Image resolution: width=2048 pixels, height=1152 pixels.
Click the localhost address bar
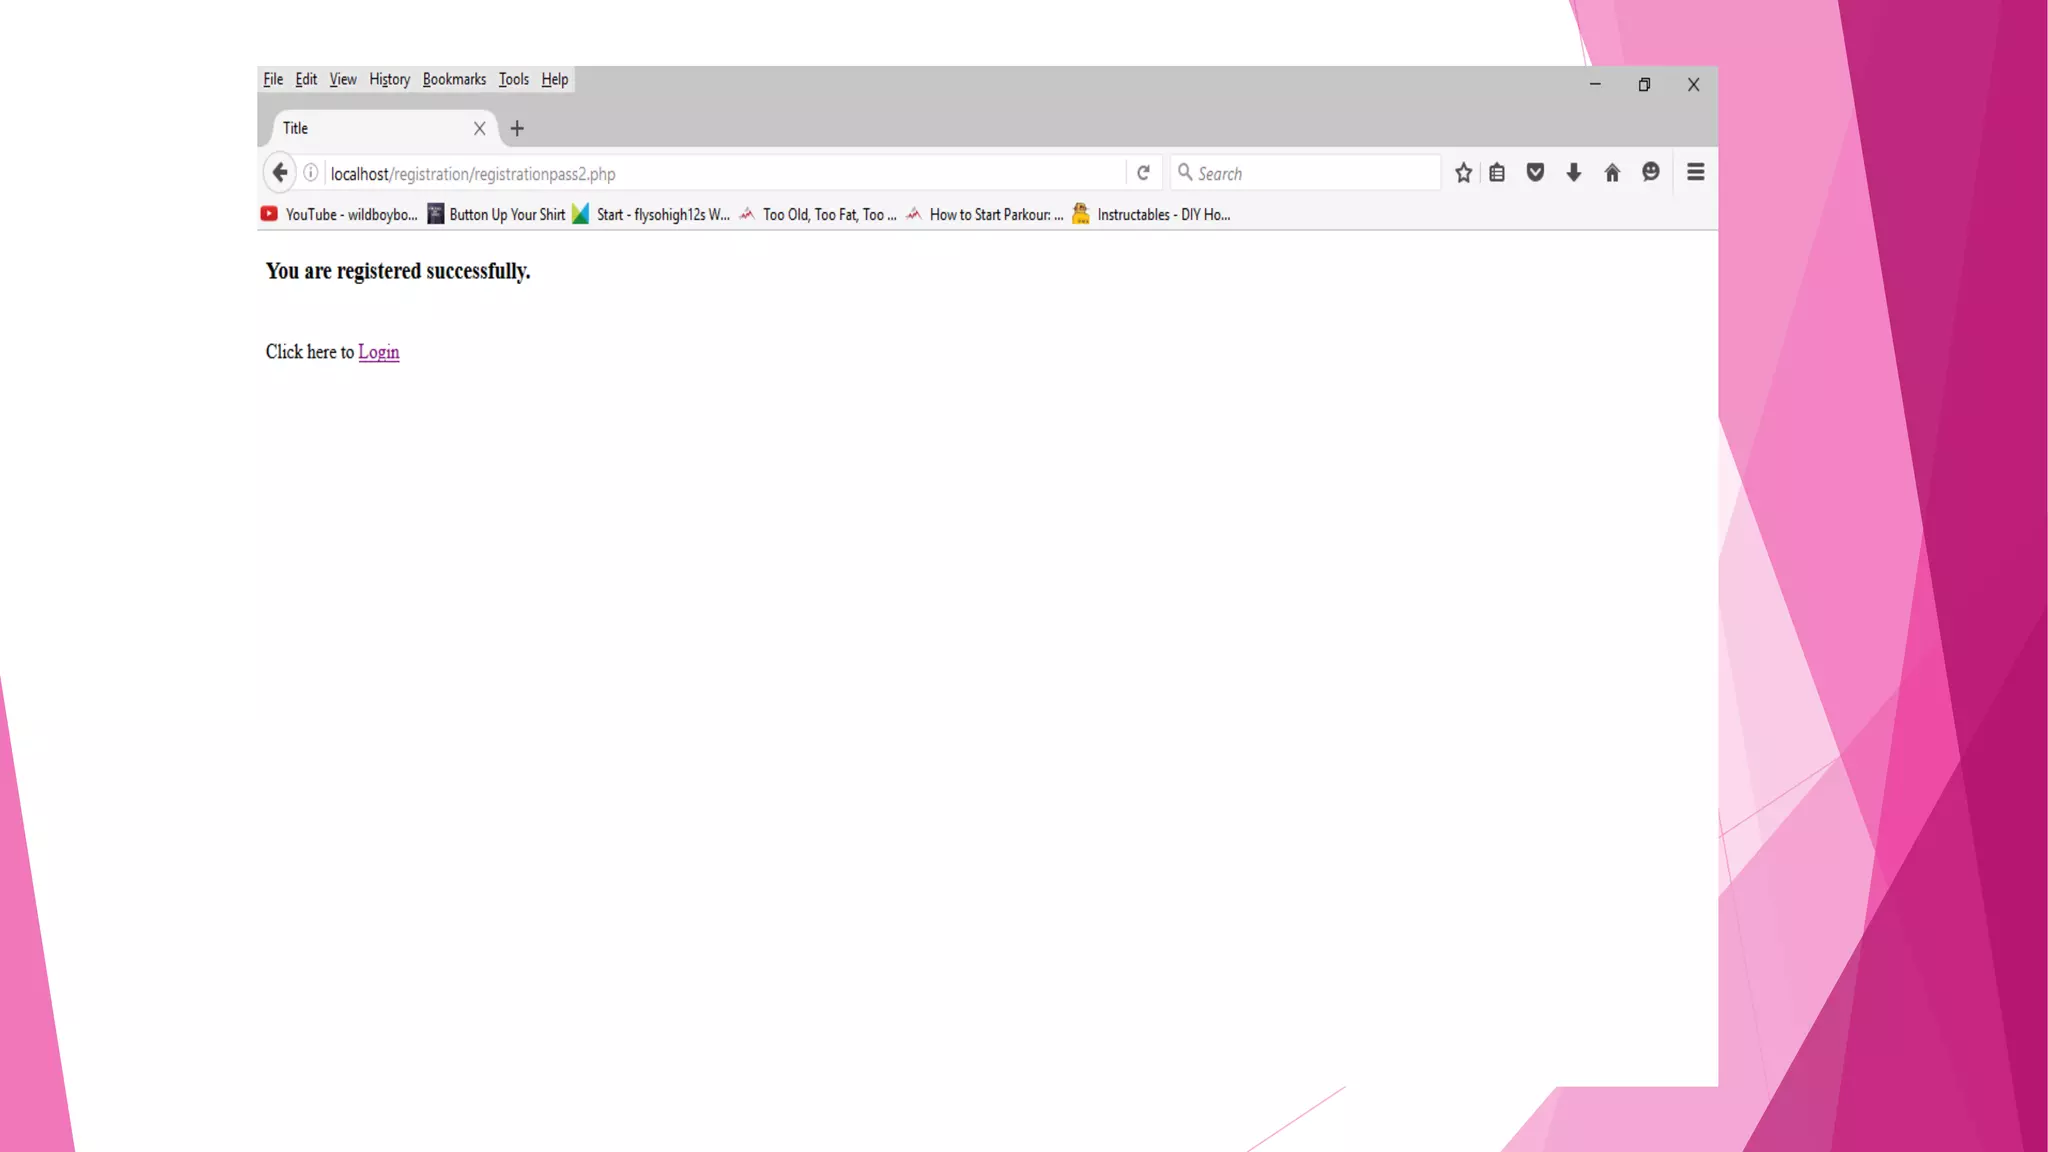click(x=720, y=173)
